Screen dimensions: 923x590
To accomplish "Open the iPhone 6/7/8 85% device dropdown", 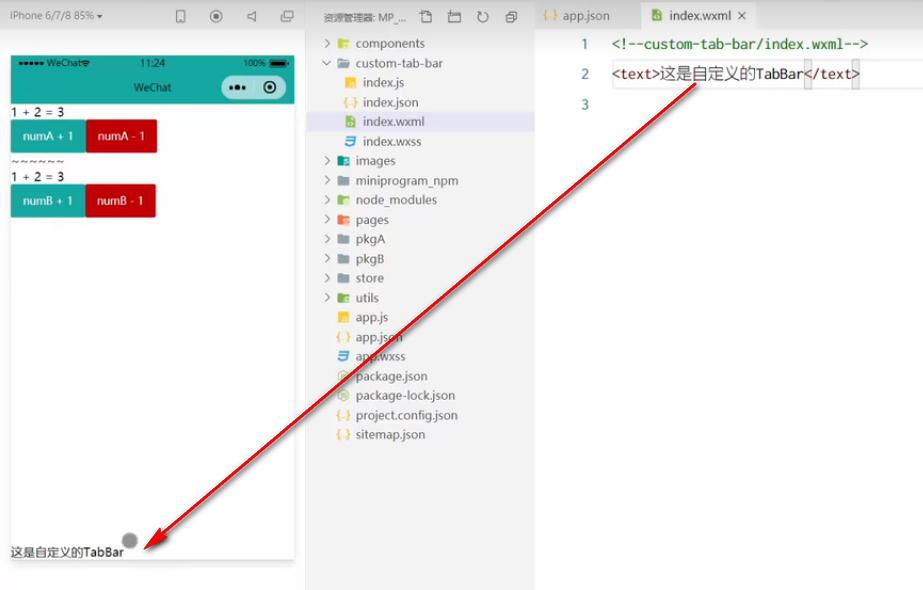I will click(x=56, y=16).
